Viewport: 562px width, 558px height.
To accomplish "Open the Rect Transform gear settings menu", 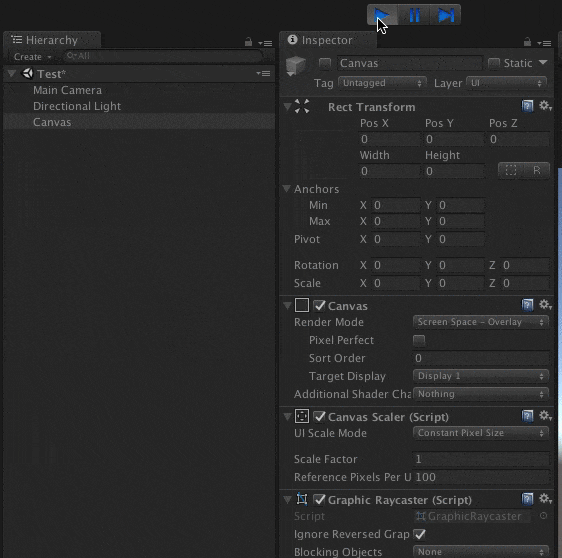I will coord(545,106).
